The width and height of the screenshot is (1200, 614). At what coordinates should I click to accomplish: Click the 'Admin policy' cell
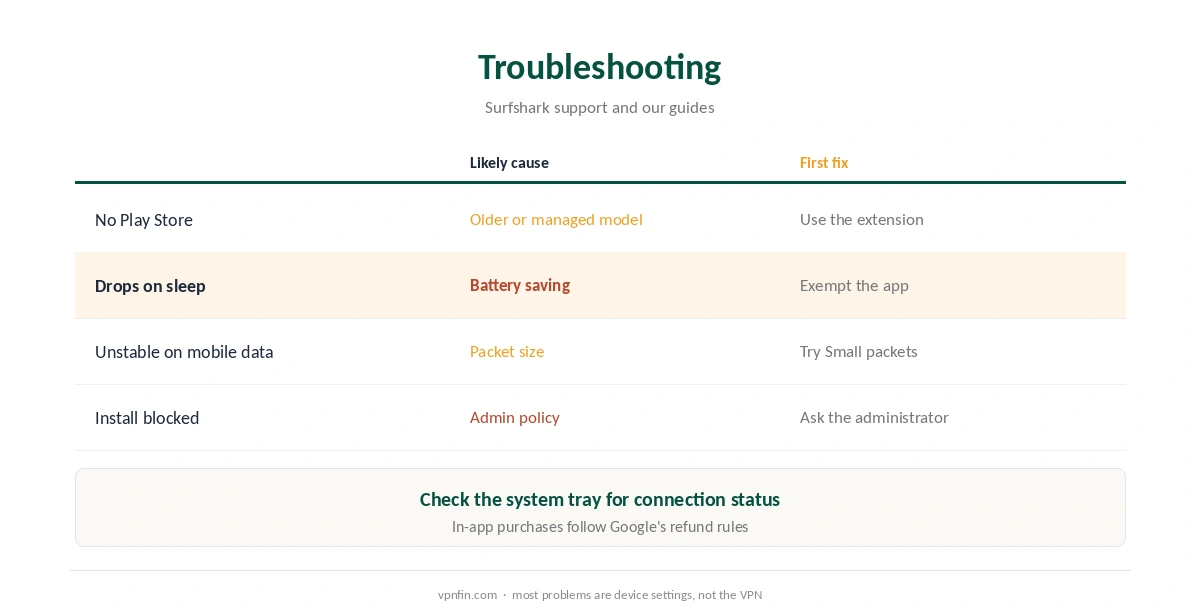(x=515, y=418)
